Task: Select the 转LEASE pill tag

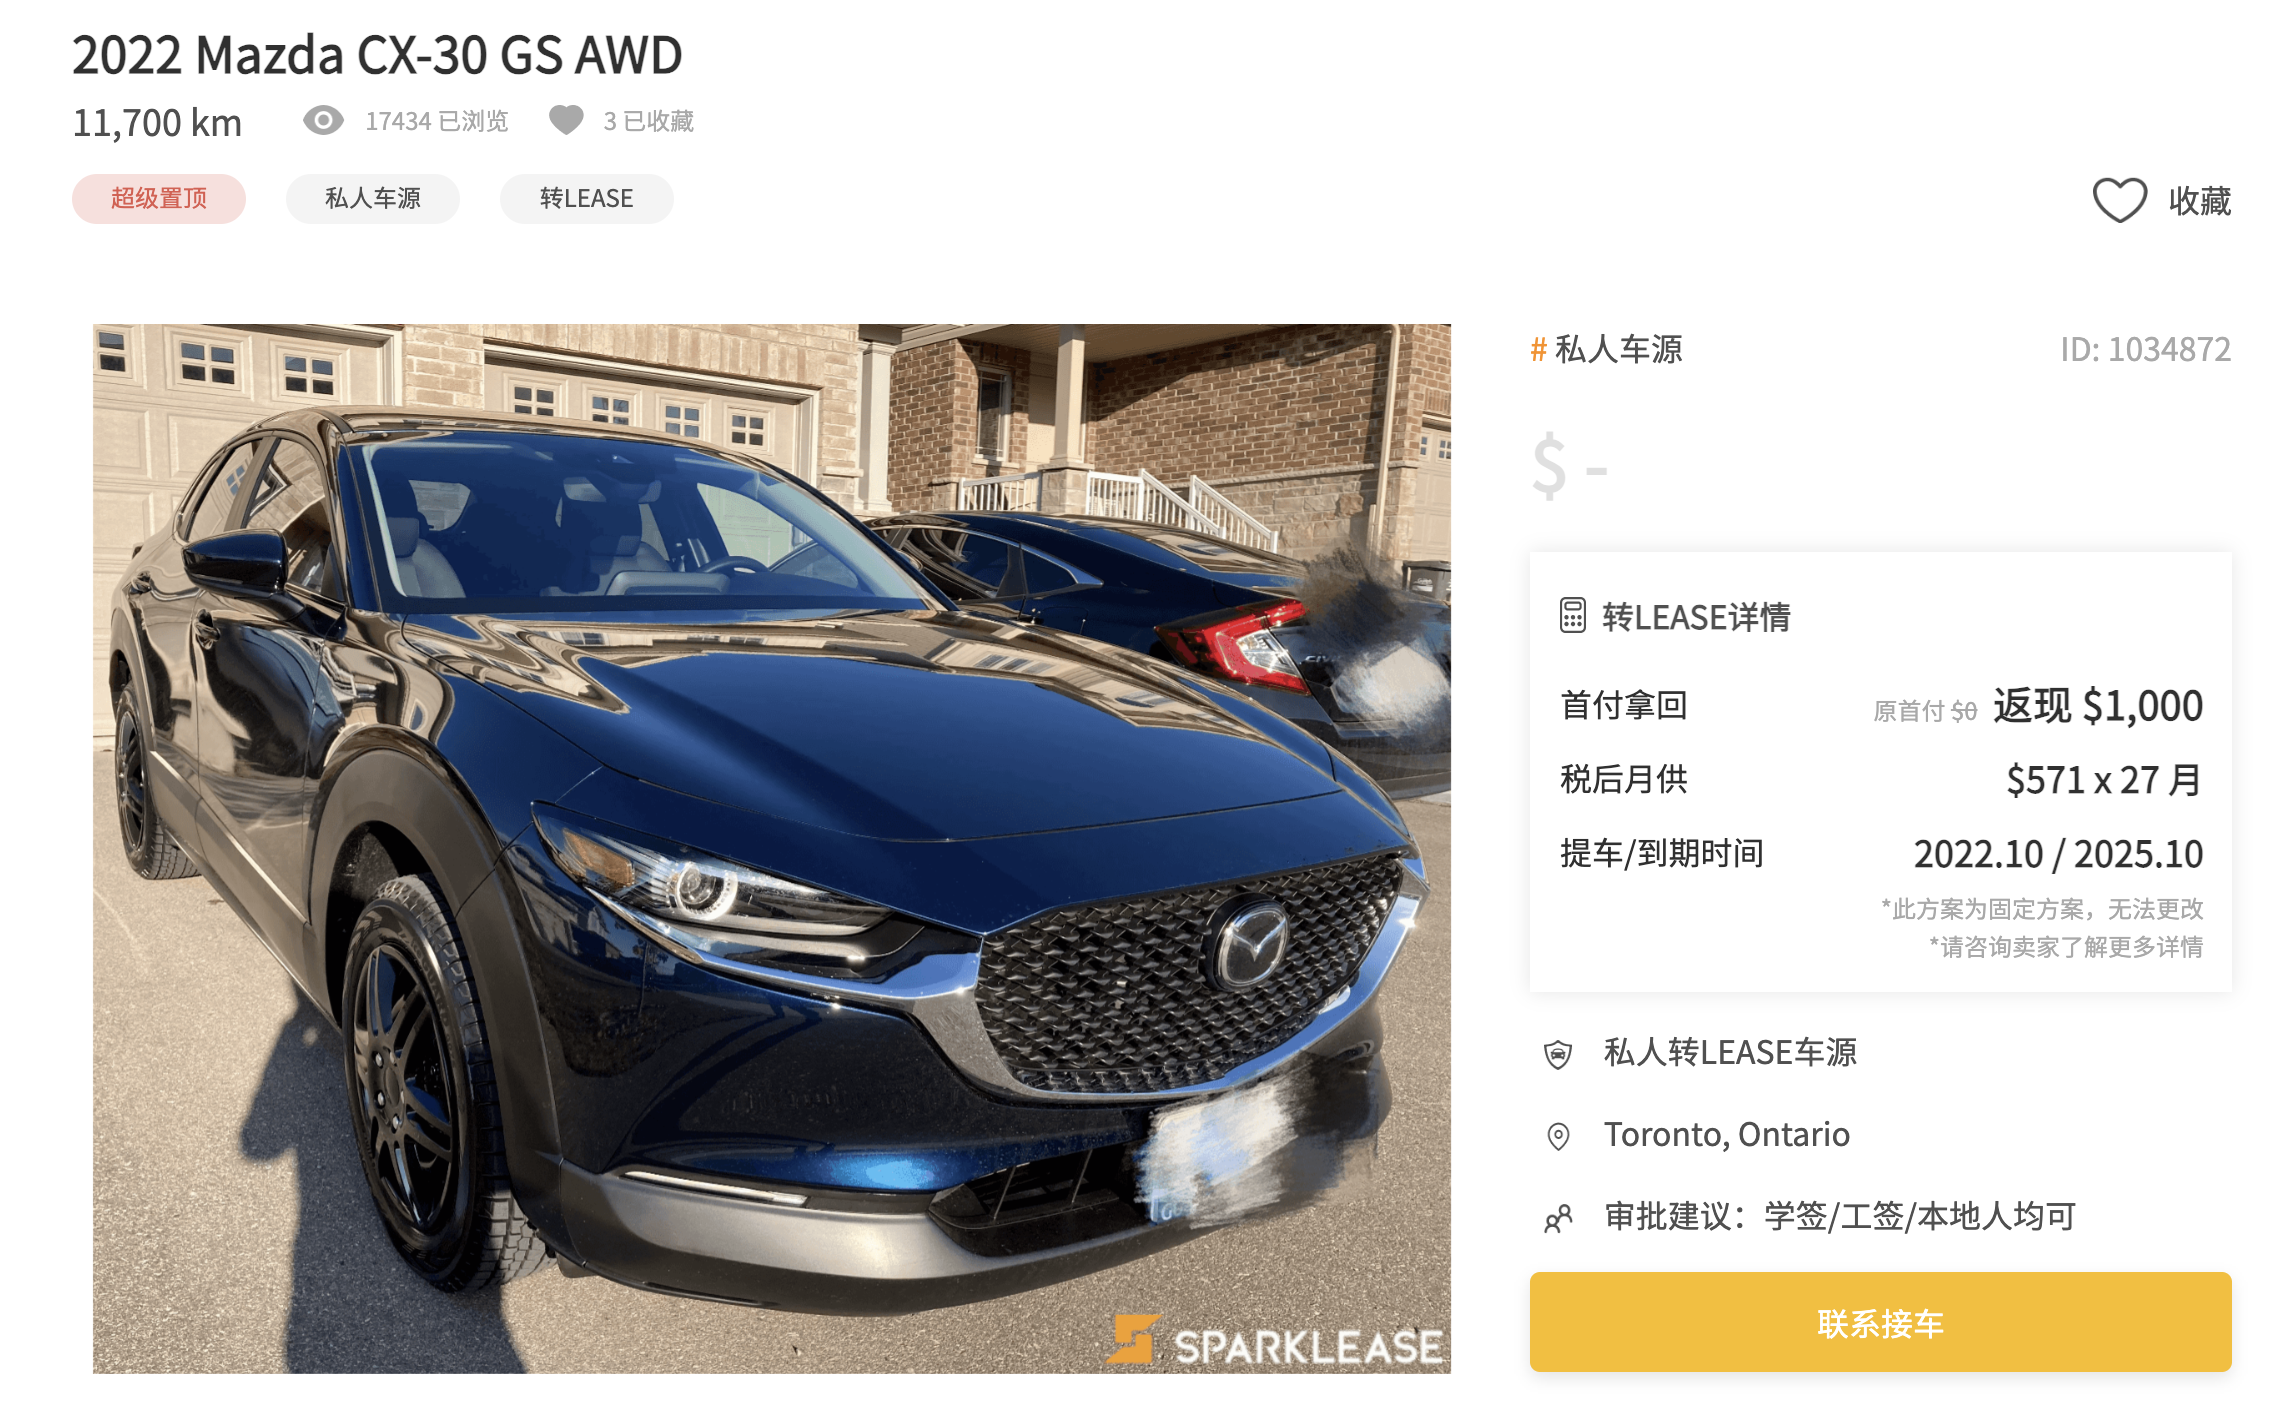Action: [587, 198]
